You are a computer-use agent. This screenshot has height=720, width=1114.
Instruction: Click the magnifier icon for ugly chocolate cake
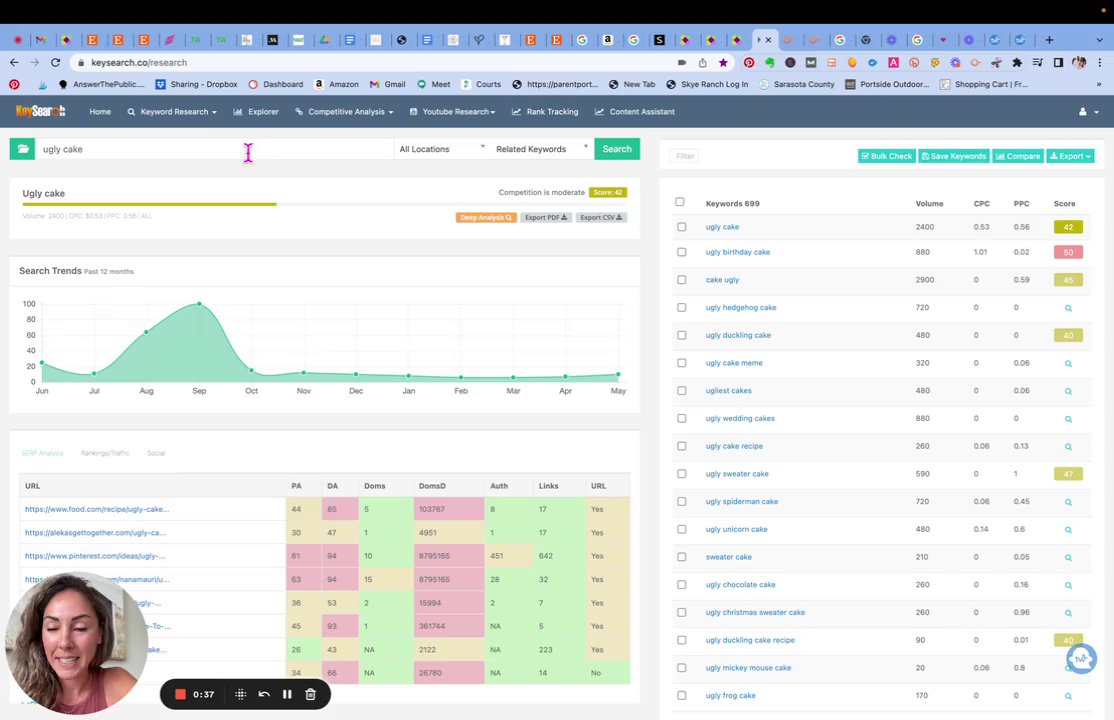point(1068,585)
